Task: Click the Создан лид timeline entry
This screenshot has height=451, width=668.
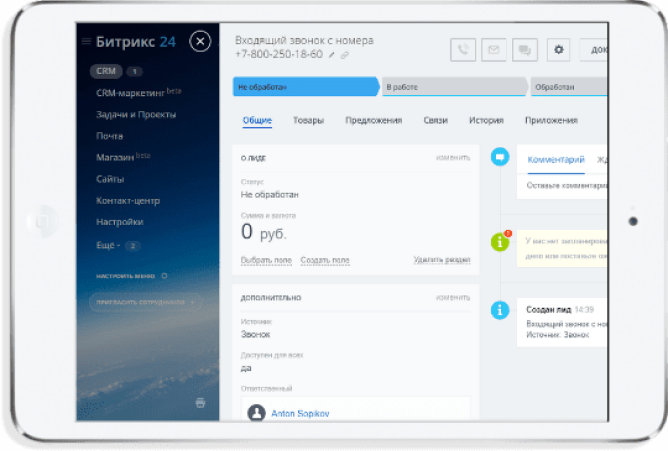Action: (x=562, y=322)
